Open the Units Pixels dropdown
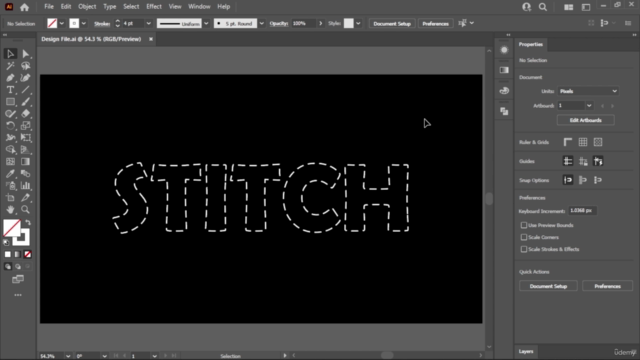Image resolution: width=640 pixels, height=360 pixels. [x=588, y=91]
